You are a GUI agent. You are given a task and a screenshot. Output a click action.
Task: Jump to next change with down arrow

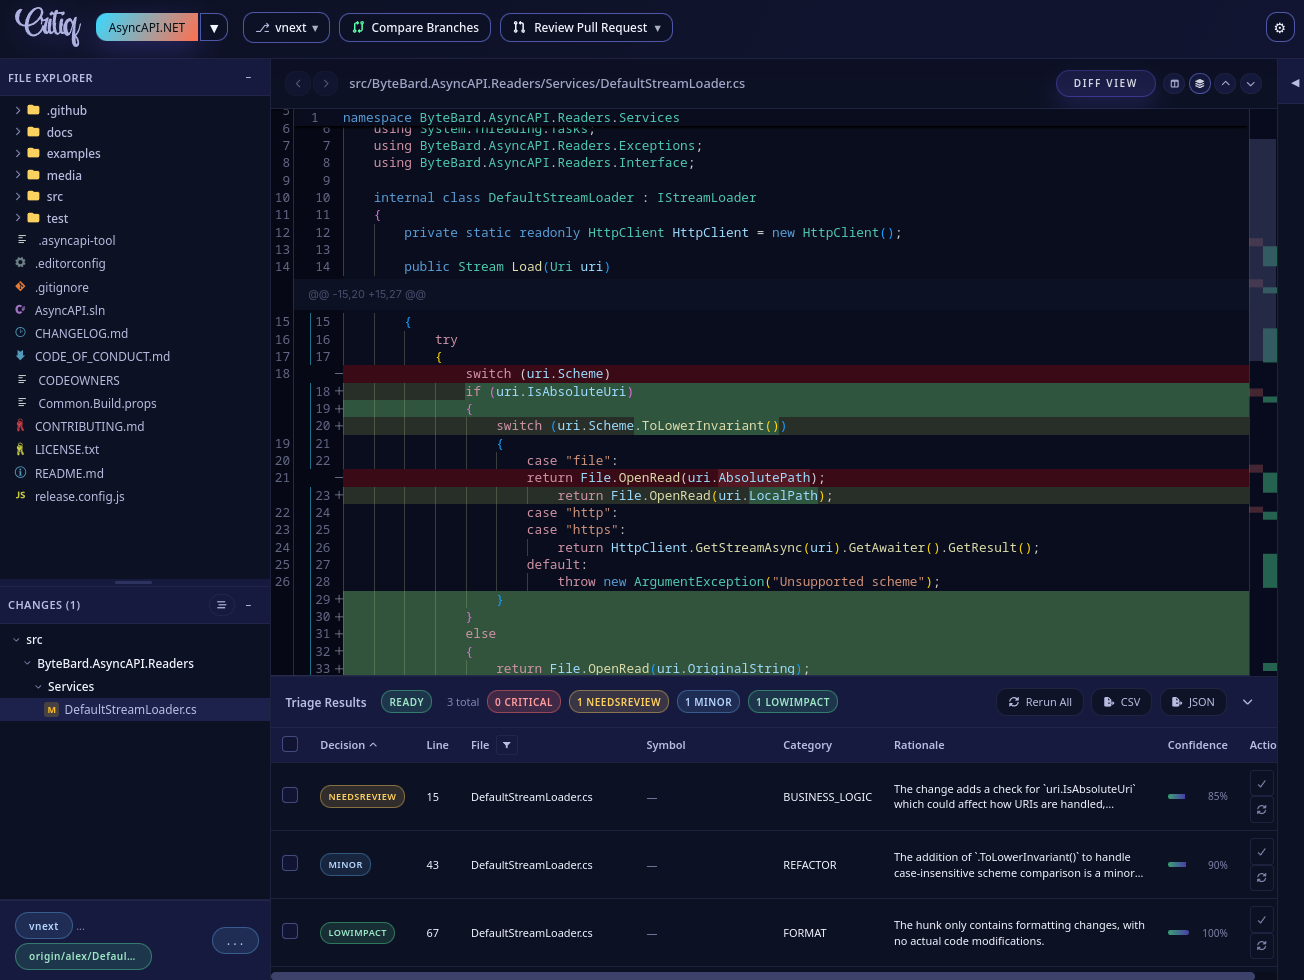click(x=1250, y=84)
